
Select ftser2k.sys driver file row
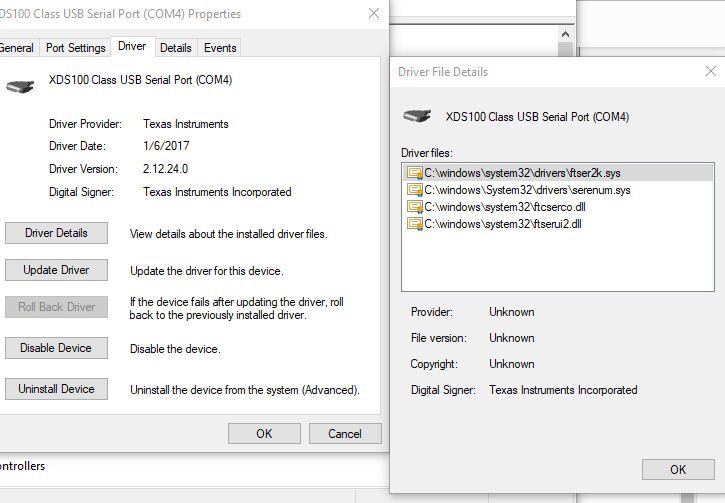(x=558, y=173)
